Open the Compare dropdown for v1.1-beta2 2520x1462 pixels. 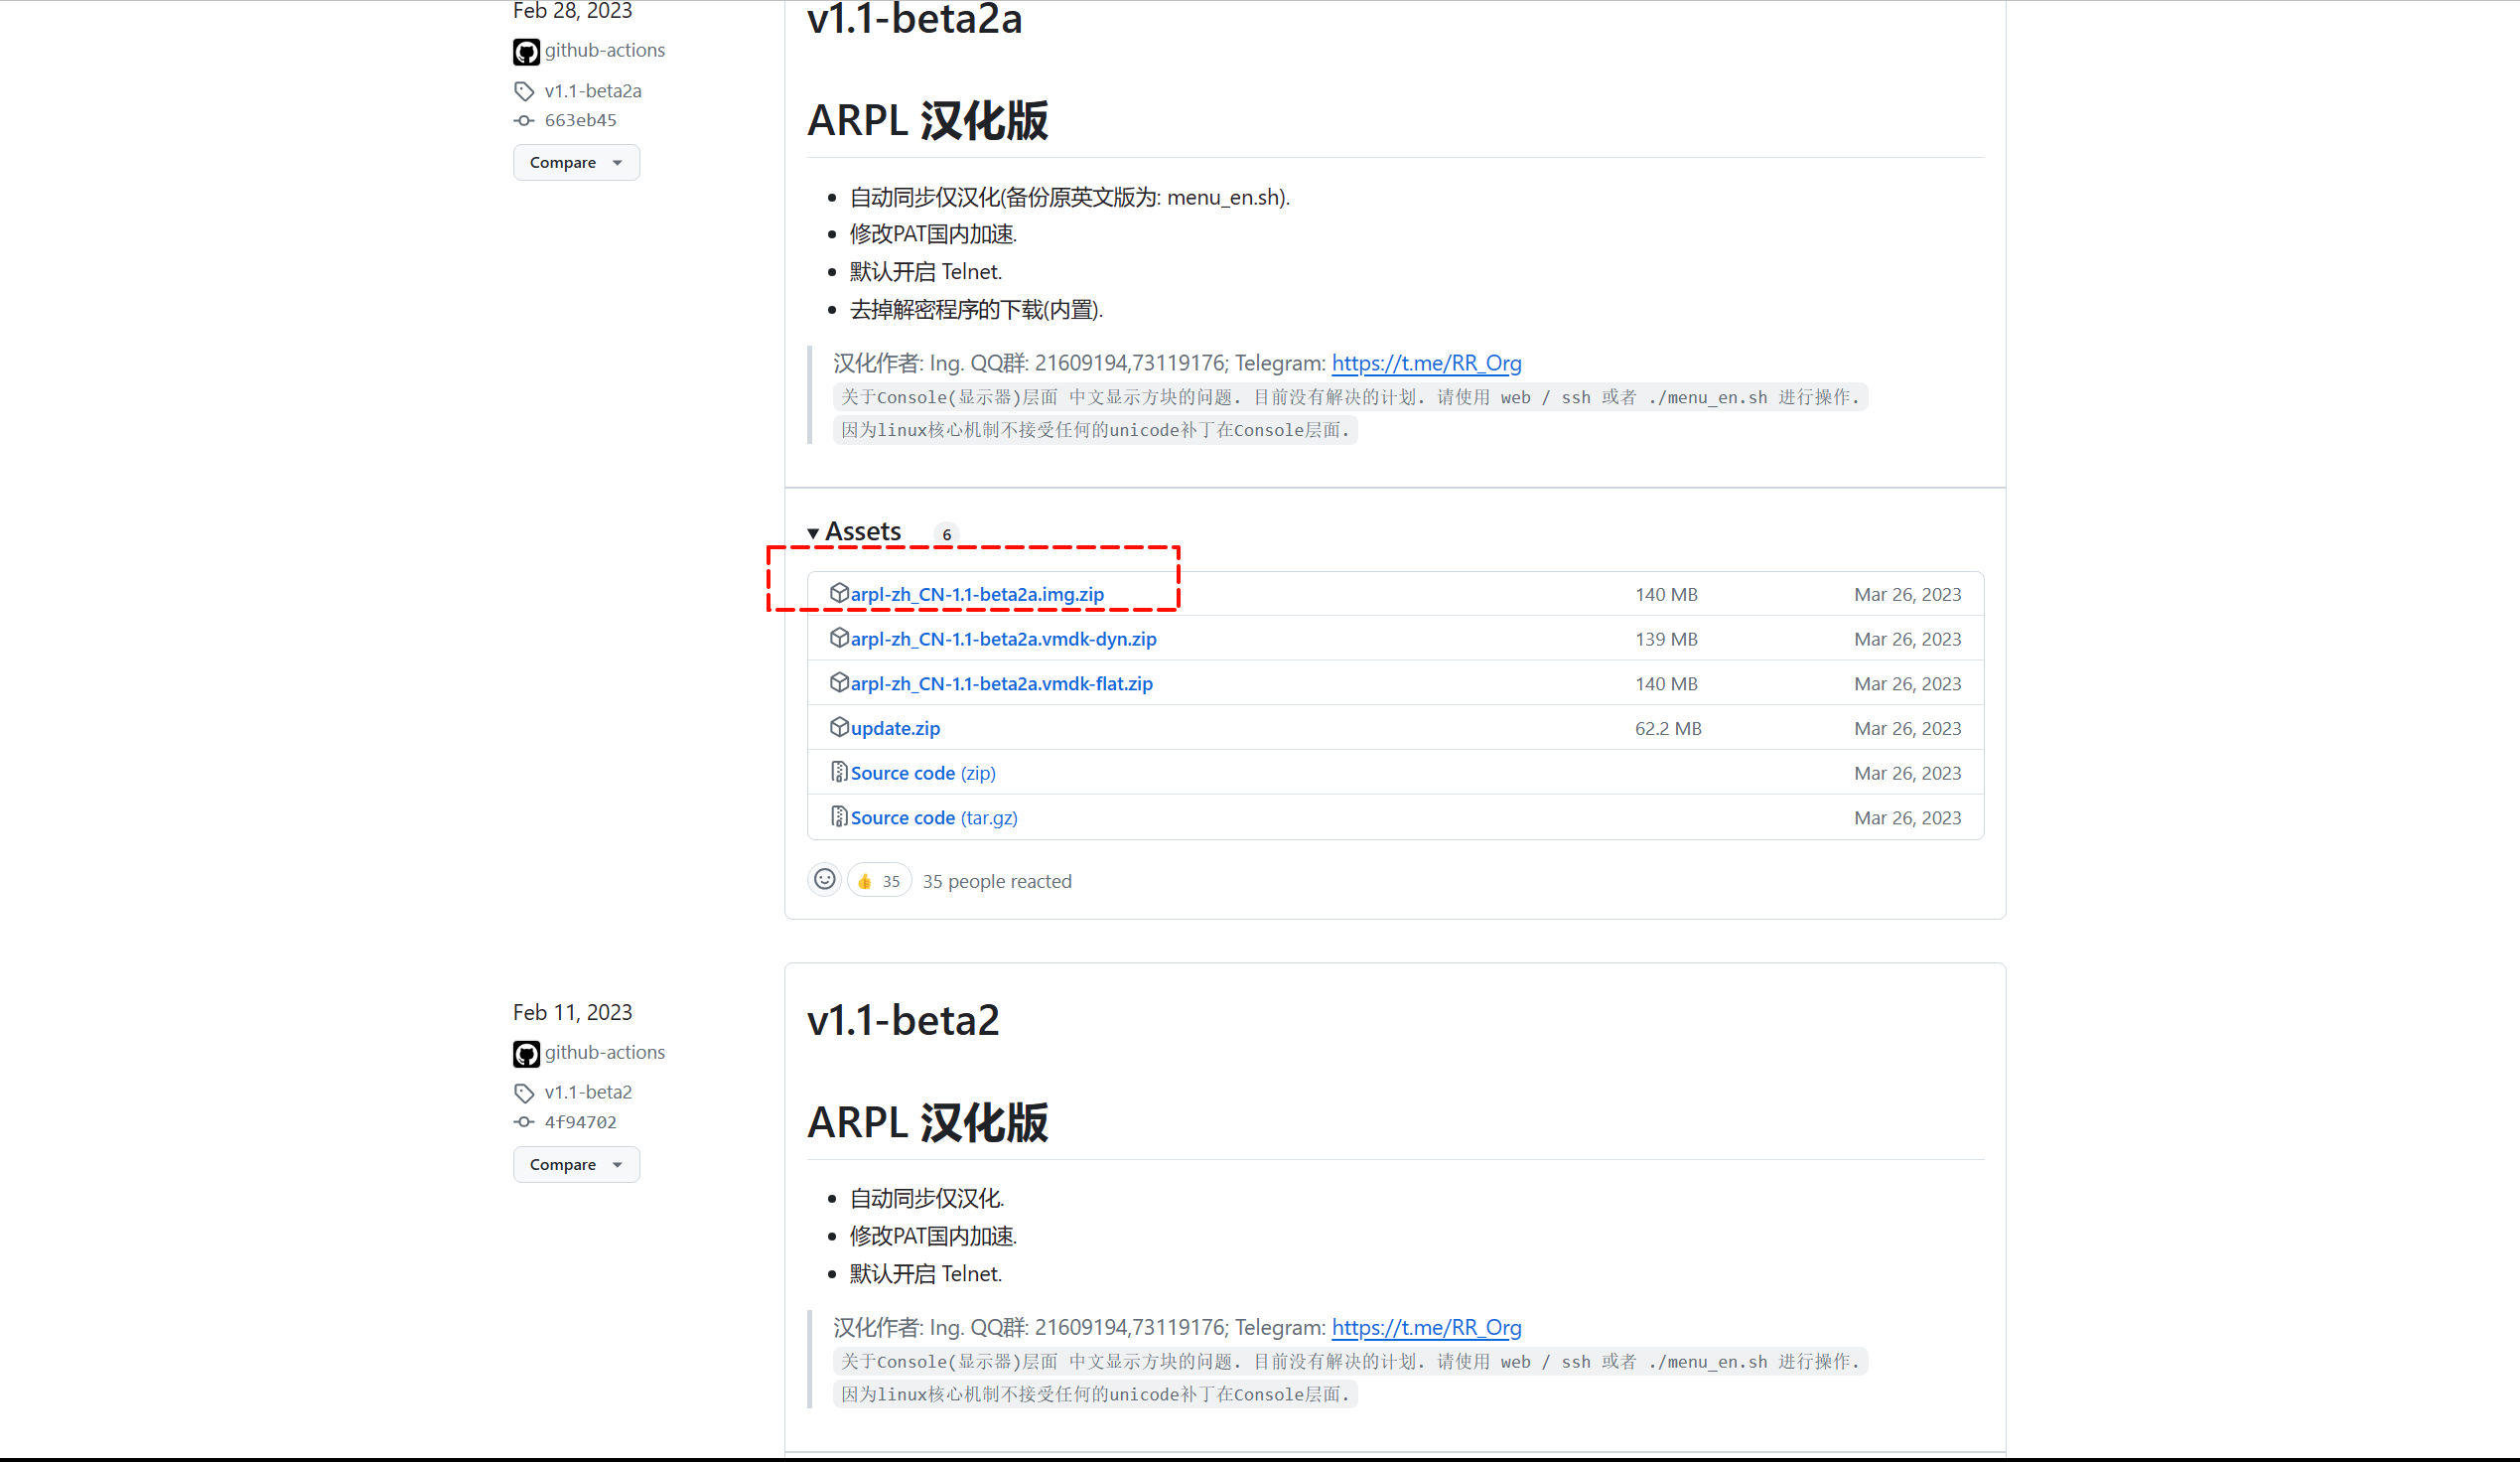(576, 1164)
